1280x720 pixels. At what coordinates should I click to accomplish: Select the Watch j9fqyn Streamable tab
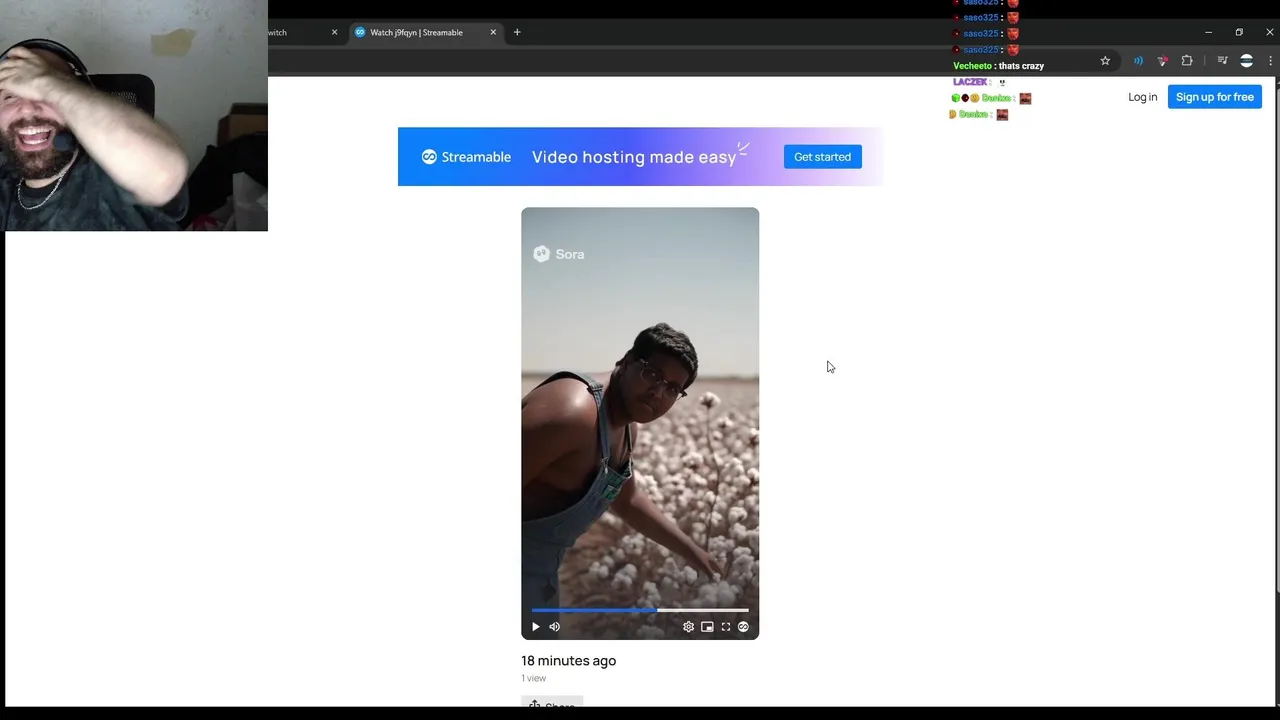coord(425,32)
